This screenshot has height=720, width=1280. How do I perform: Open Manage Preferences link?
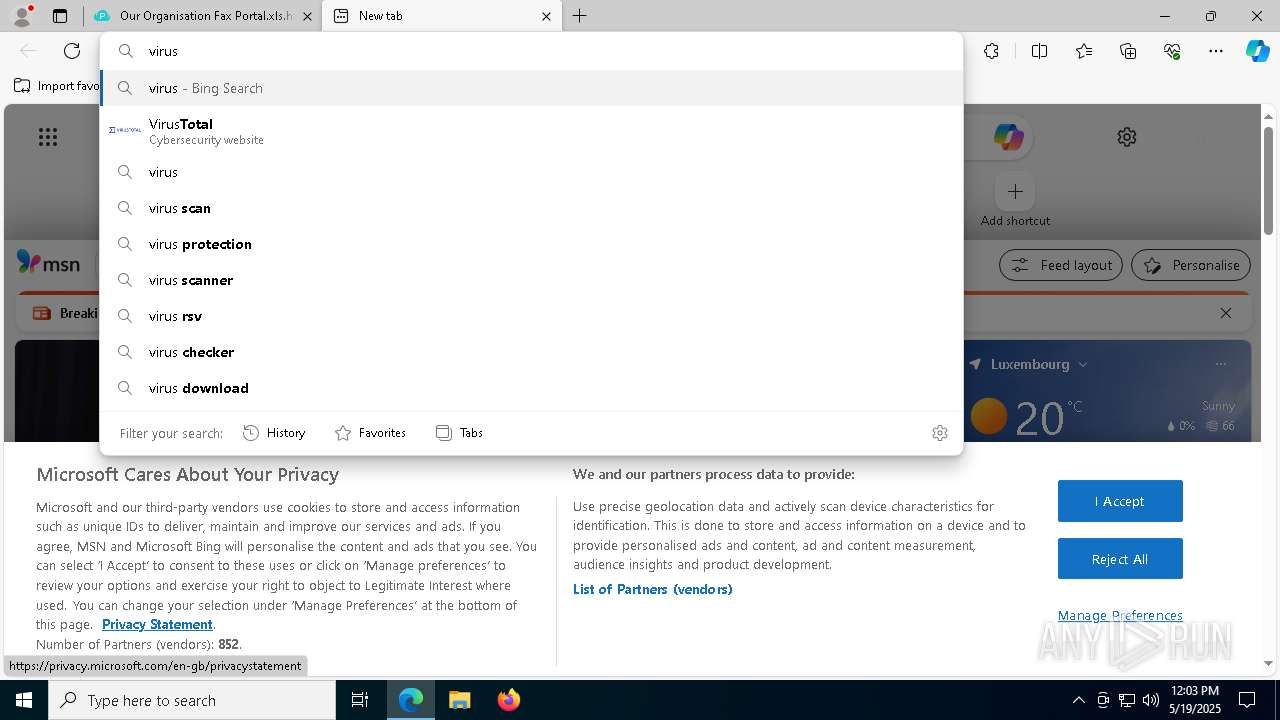pyautogui.click(x=1120, y=615)
